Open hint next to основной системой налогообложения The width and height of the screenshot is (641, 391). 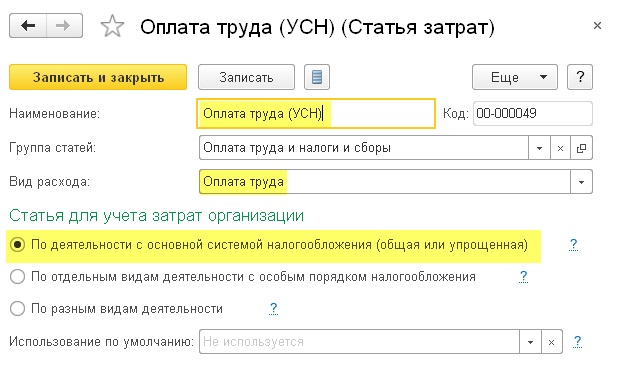tap(573, 245)
